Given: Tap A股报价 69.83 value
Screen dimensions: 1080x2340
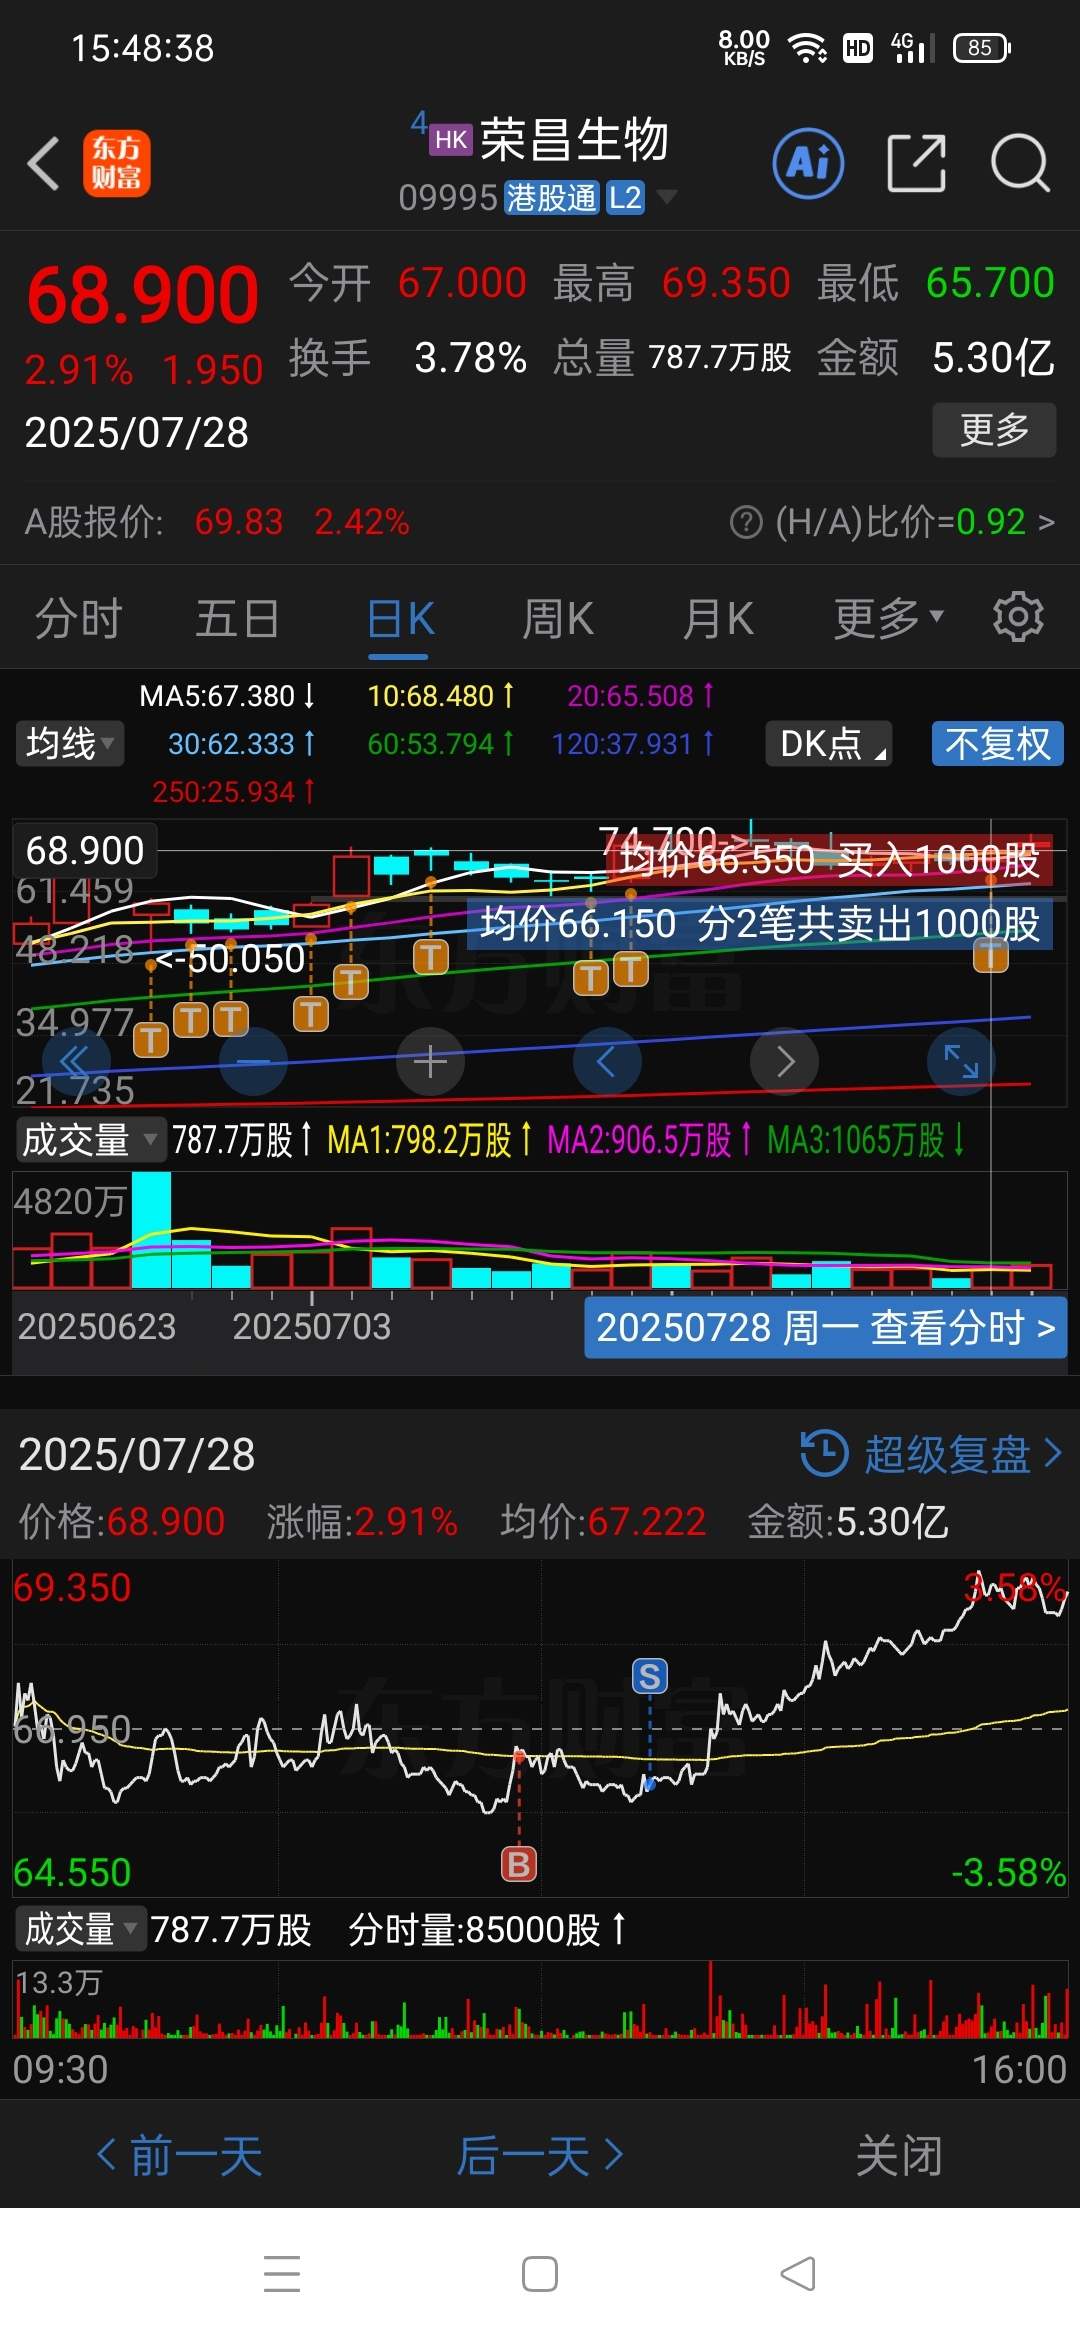Looking at the screenshot, I should pos(239,521).
